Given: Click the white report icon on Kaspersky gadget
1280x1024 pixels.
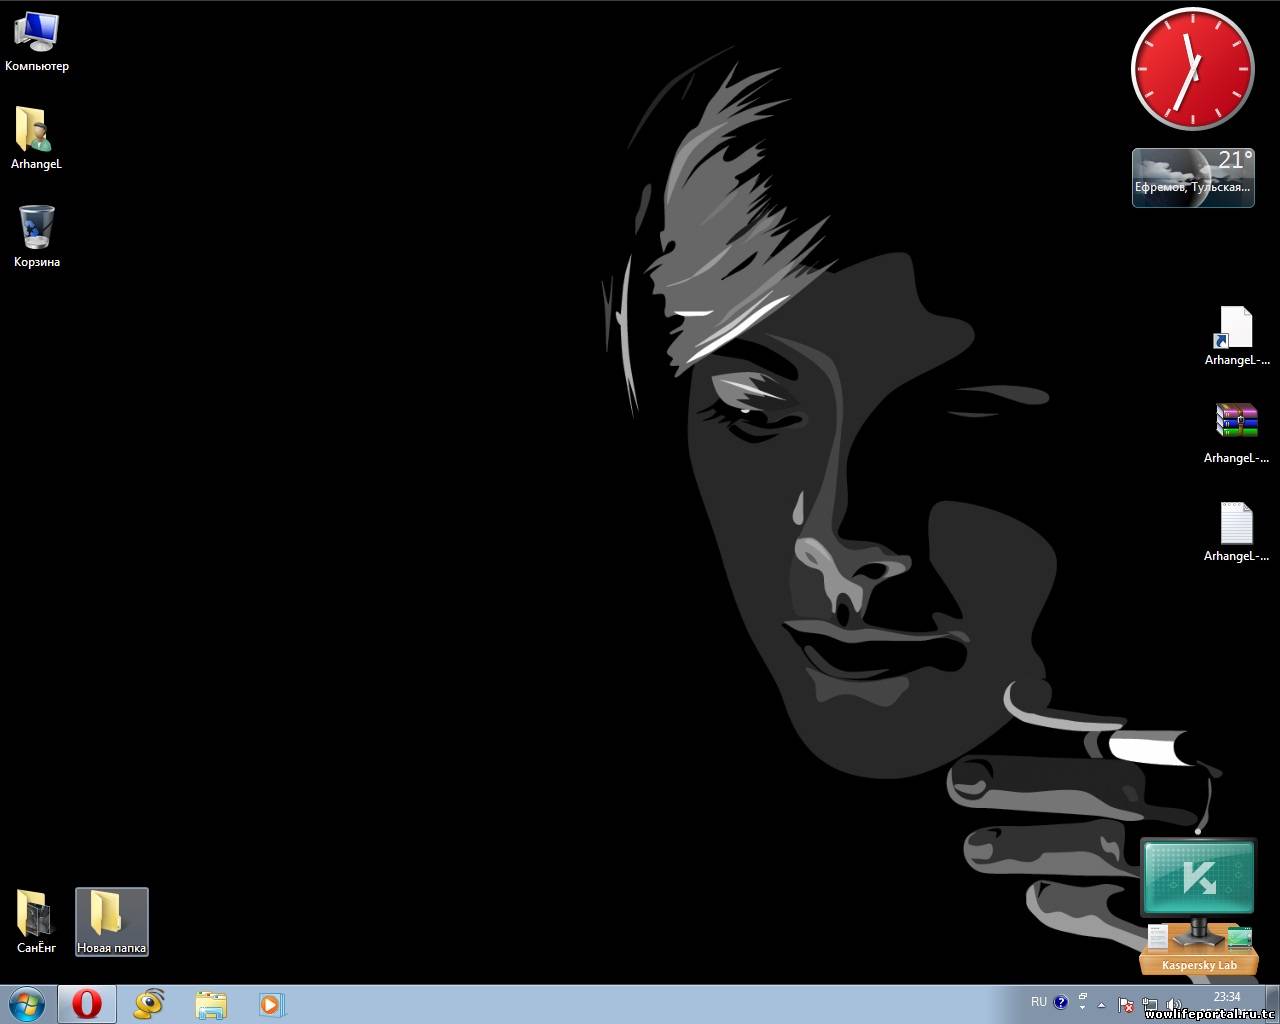Looking at the screenshot, I should pos(1158,936).
